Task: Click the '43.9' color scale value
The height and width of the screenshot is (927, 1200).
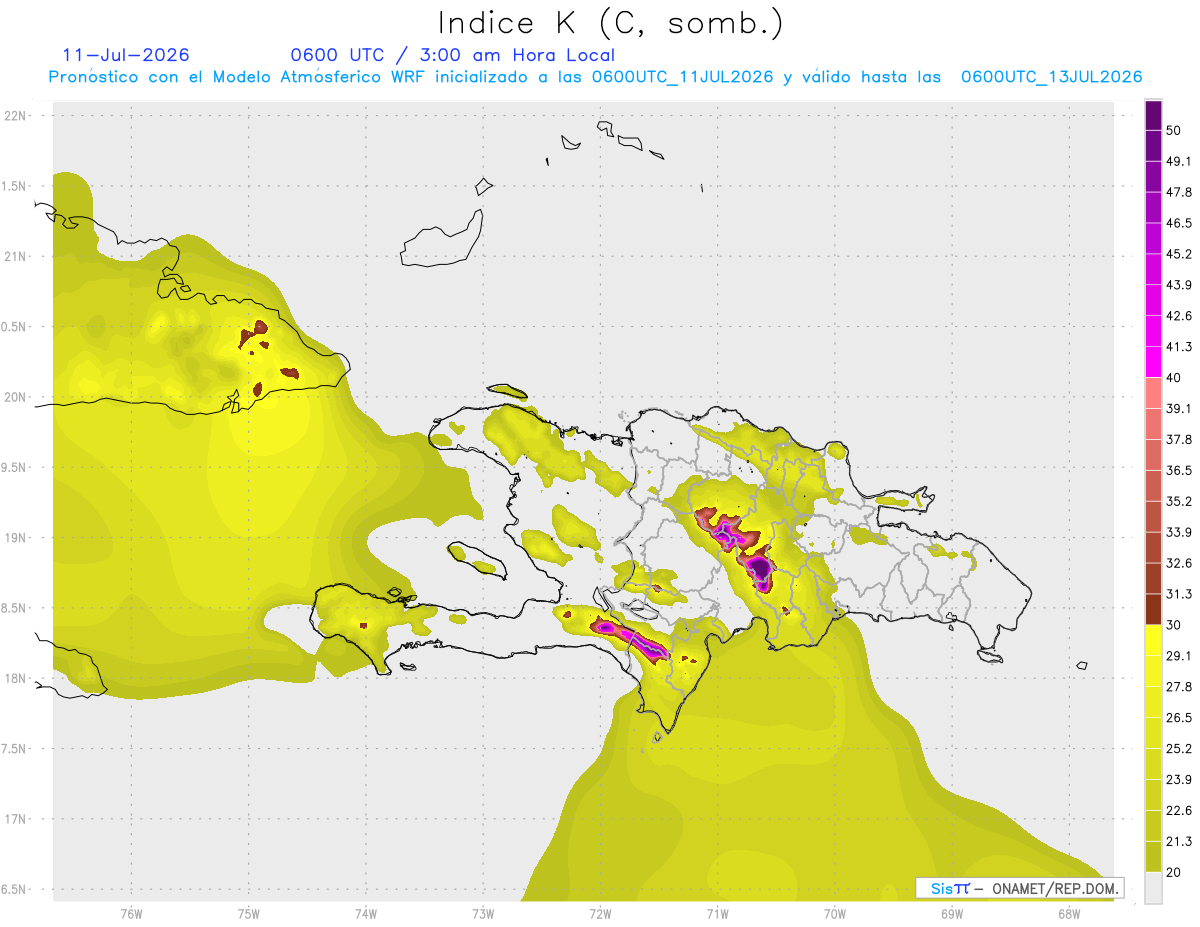Action: click(1179, 285)
